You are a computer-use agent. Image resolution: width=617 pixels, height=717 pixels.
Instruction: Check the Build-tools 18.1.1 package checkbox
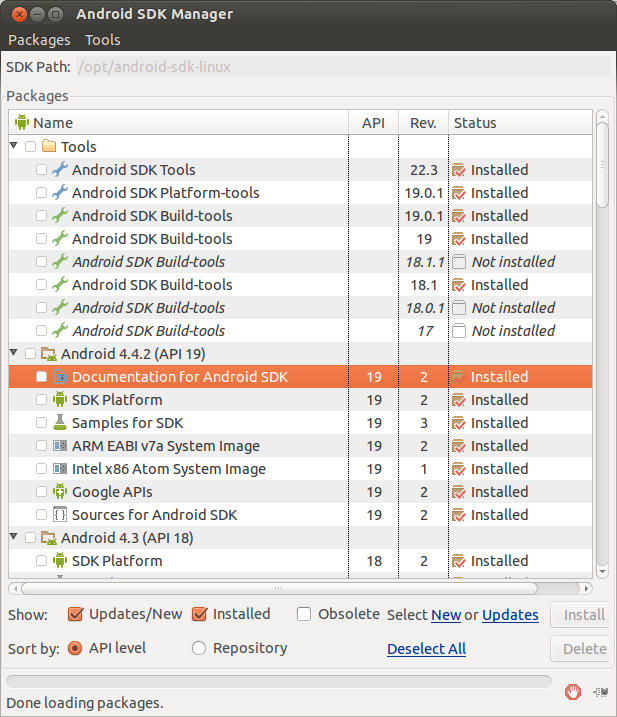coord(41,262)
